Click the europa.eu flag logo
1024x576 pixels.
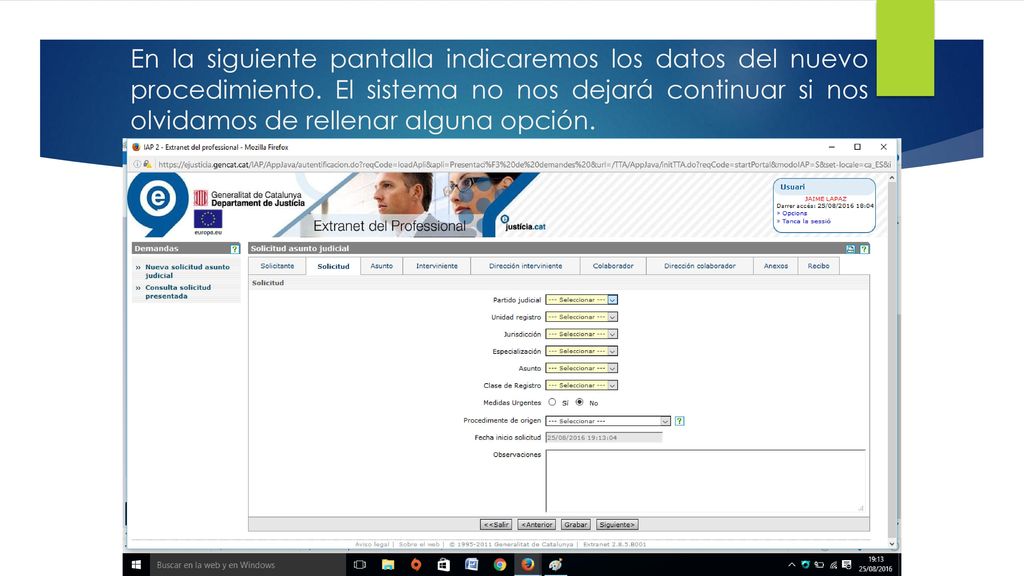pos(208,221)
